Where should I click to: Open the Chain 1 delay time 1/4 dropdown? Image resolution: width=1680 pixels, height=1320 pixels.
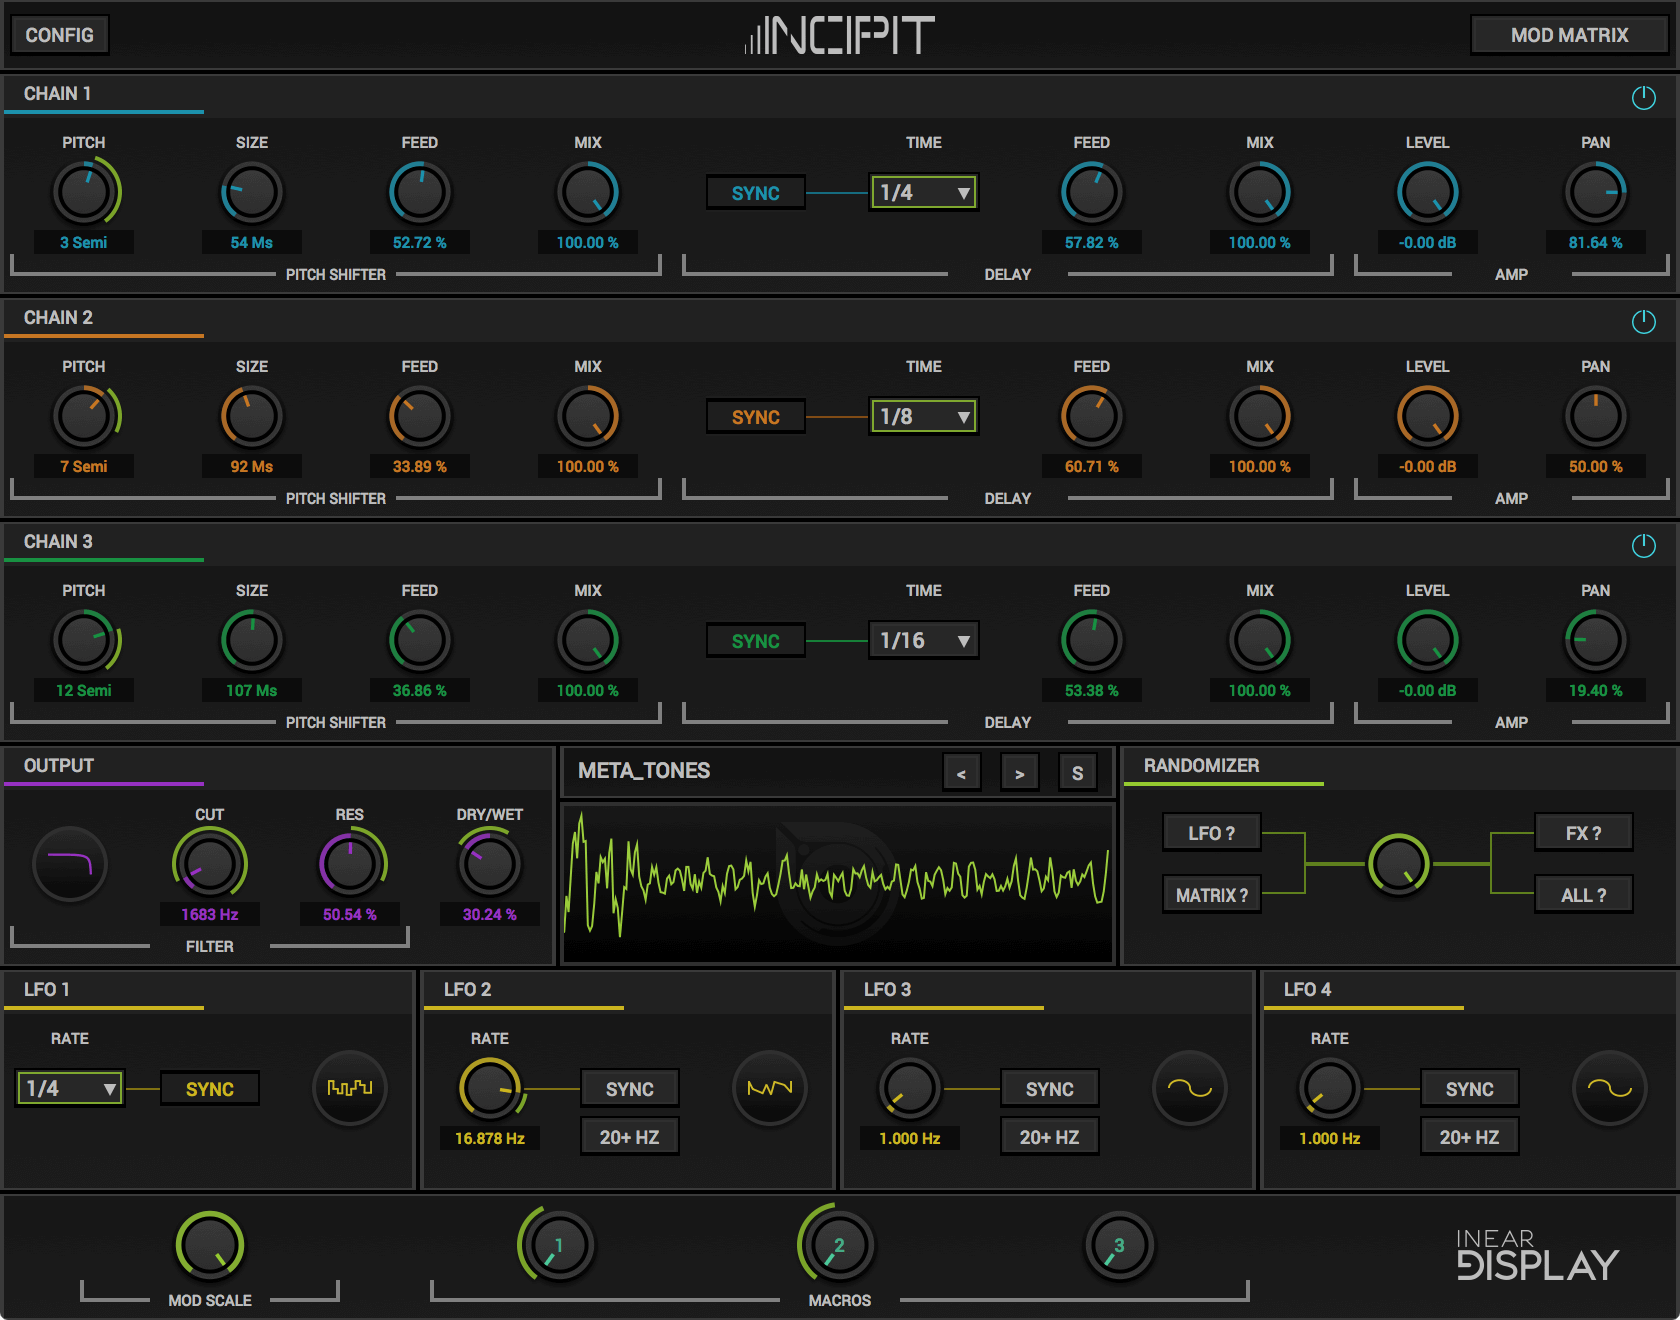923,192
